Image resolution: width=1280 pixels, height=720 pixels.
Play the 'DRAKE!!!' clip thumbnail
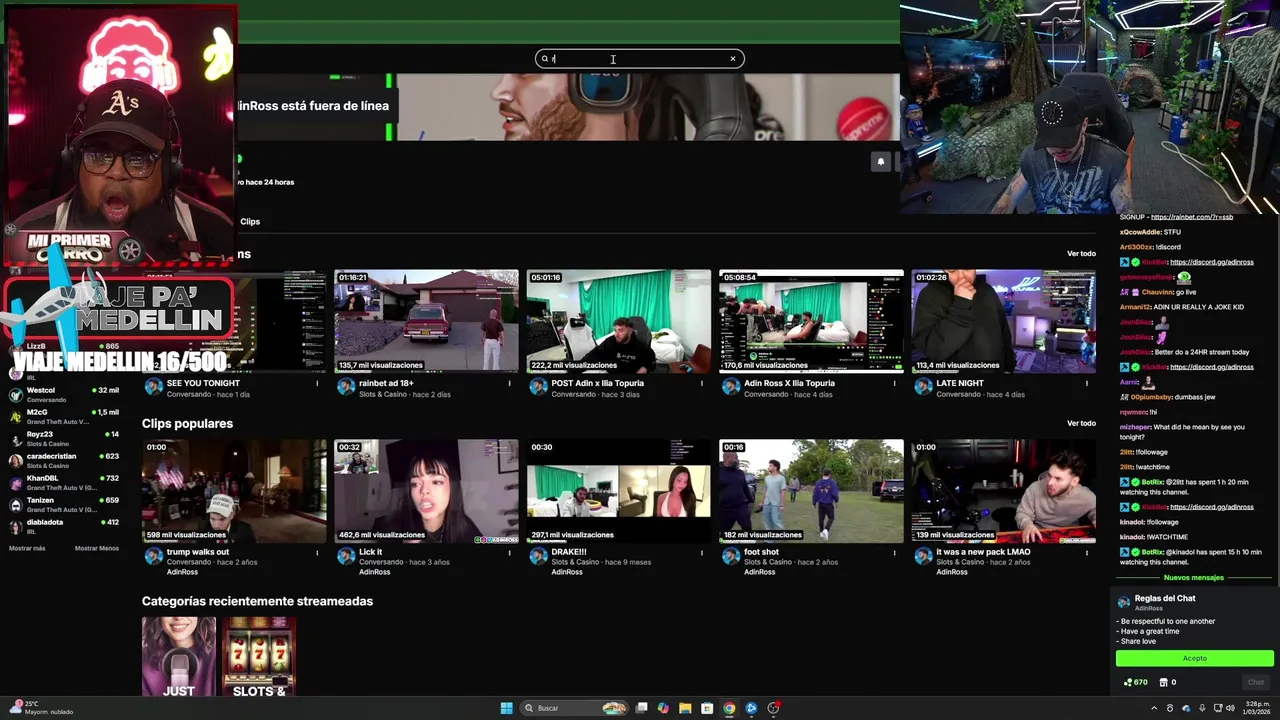[x=619, y=491]
